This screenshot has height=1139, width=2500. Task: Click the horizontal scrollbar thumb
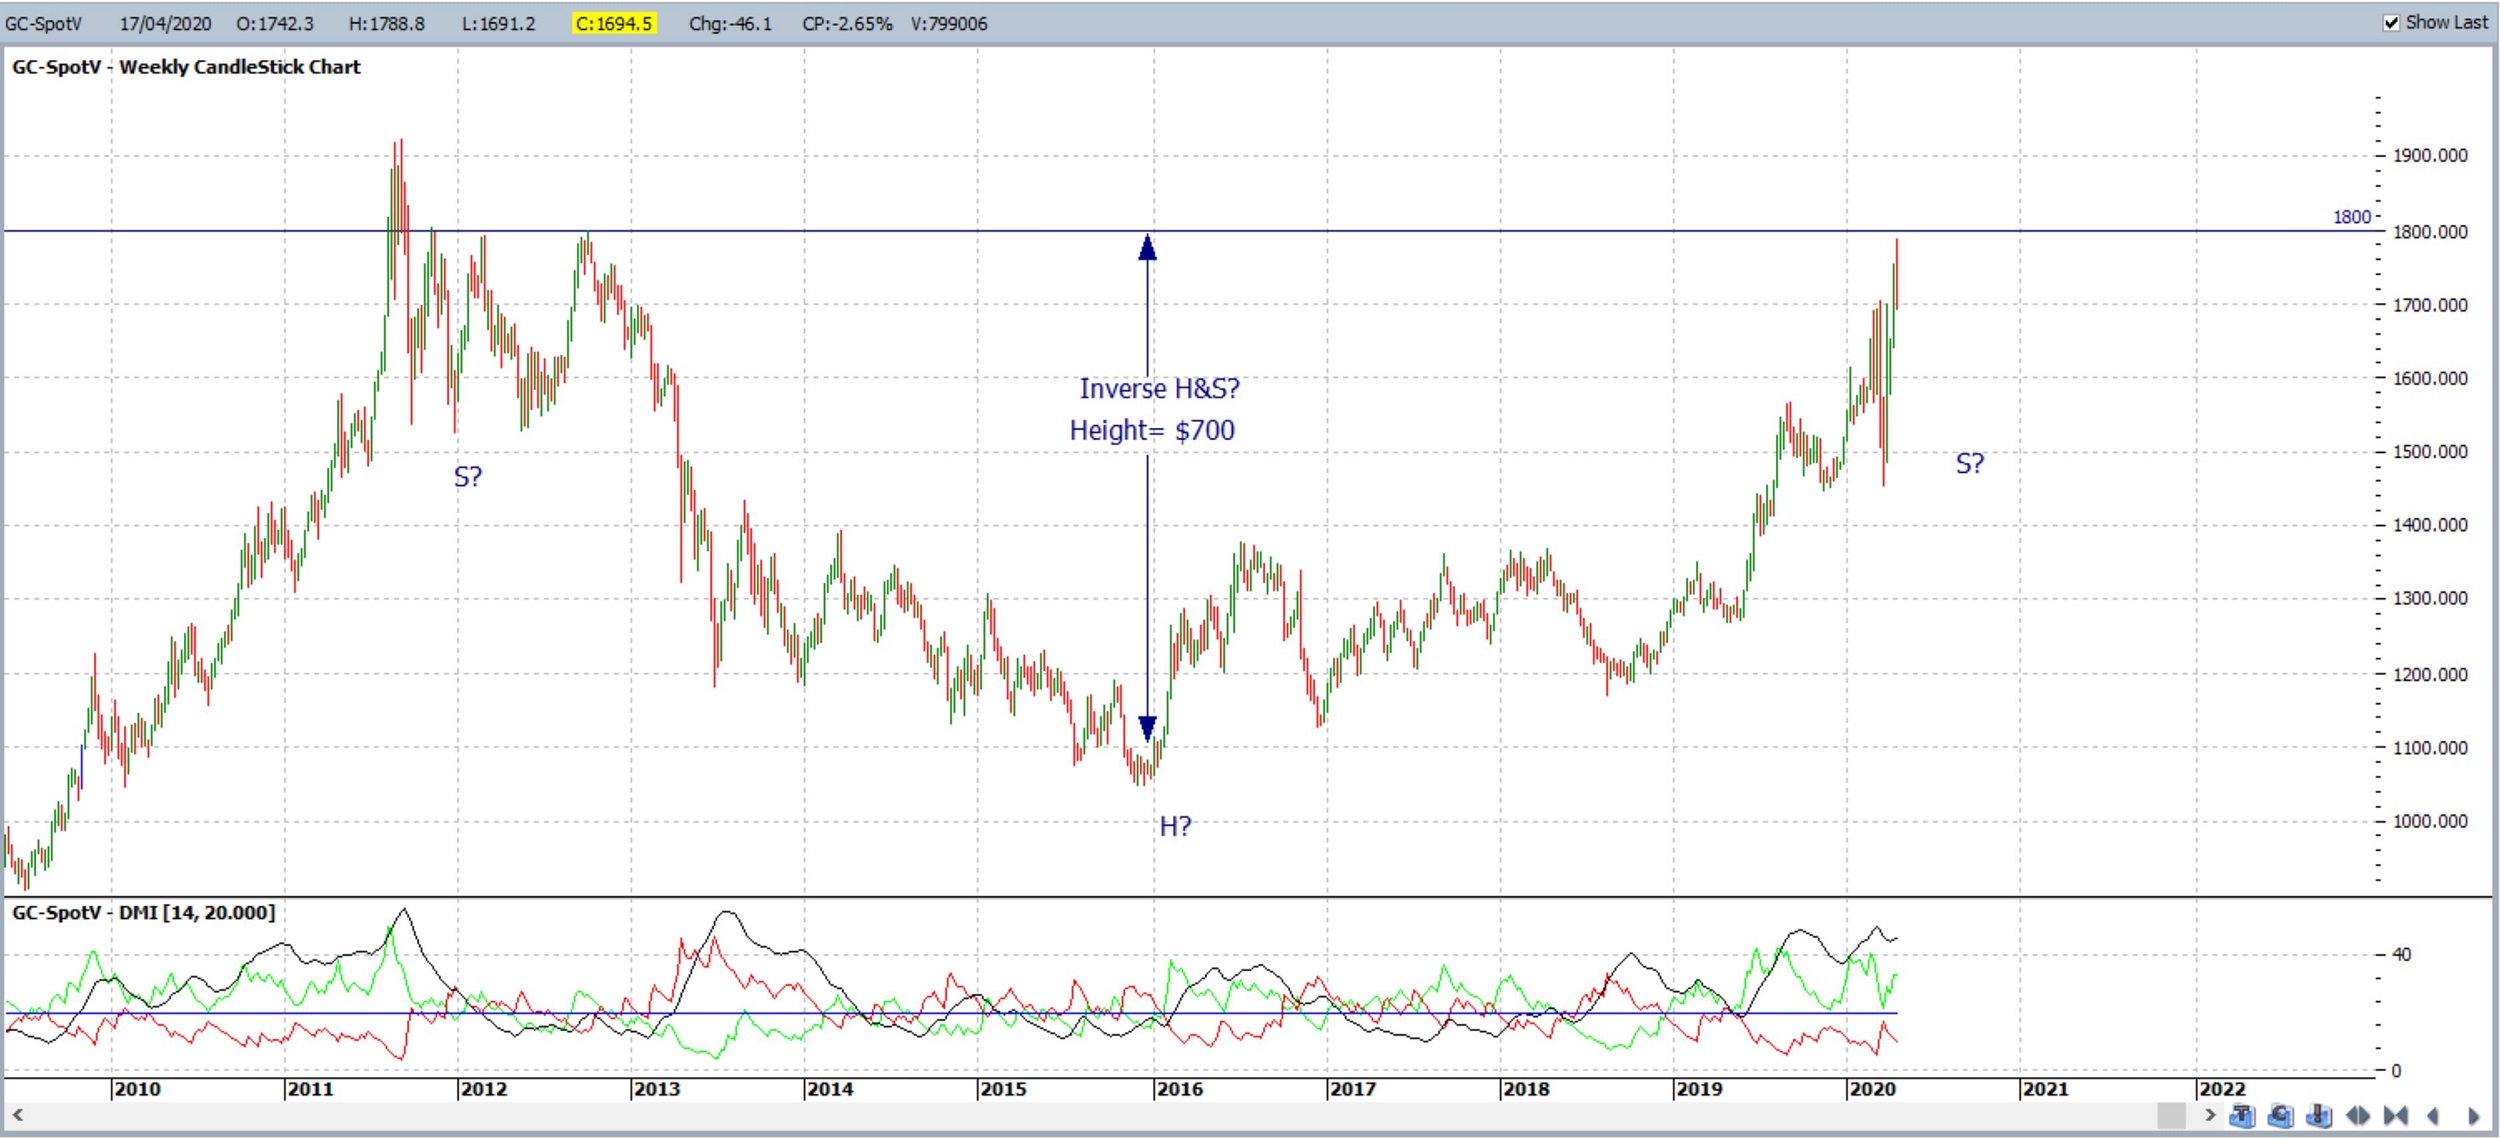pos(2171,1114)
